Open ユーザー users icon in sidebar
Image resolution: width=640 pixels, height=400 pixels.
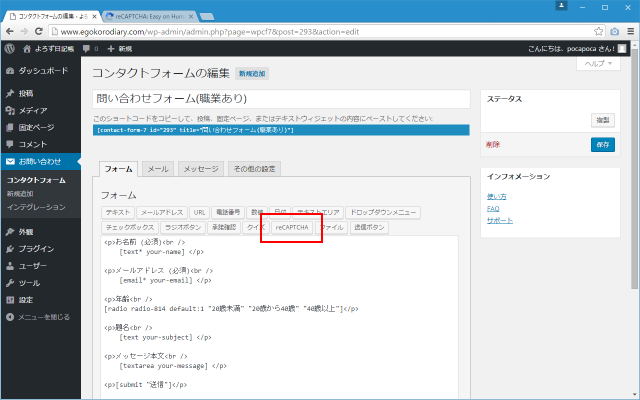tap(10, 266)
